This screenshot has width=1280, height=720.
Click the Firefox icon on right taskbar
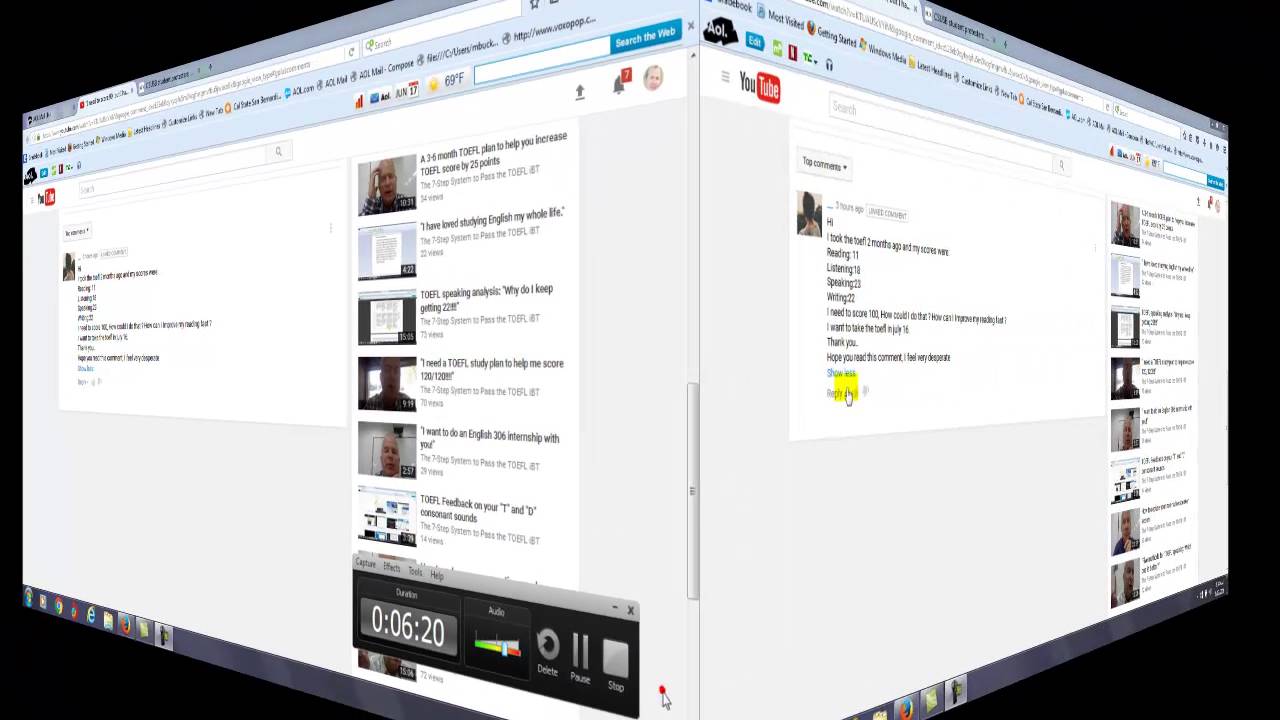[x=906, y=707]
